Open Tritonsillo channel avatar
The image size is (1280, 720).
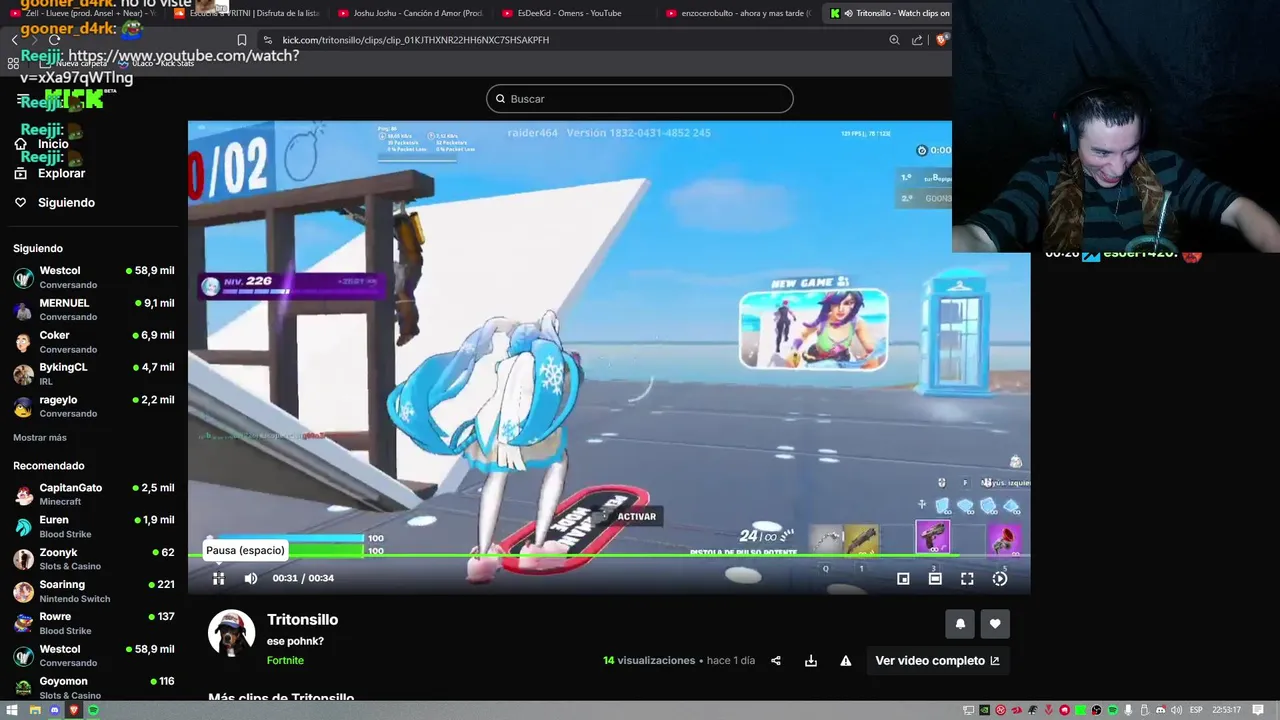pos(231,633)
